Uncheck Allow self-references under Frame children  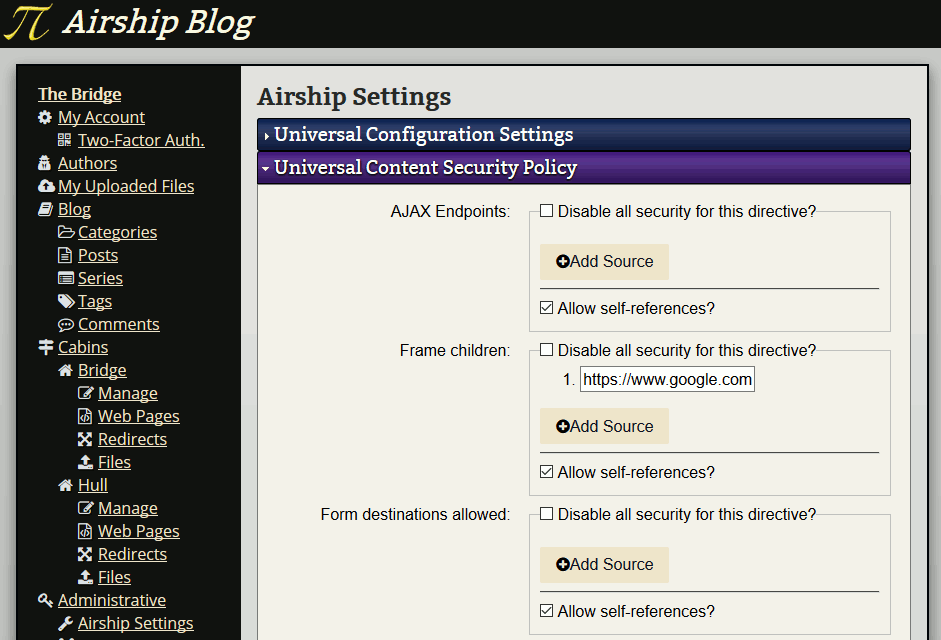(x=546, y=472)
